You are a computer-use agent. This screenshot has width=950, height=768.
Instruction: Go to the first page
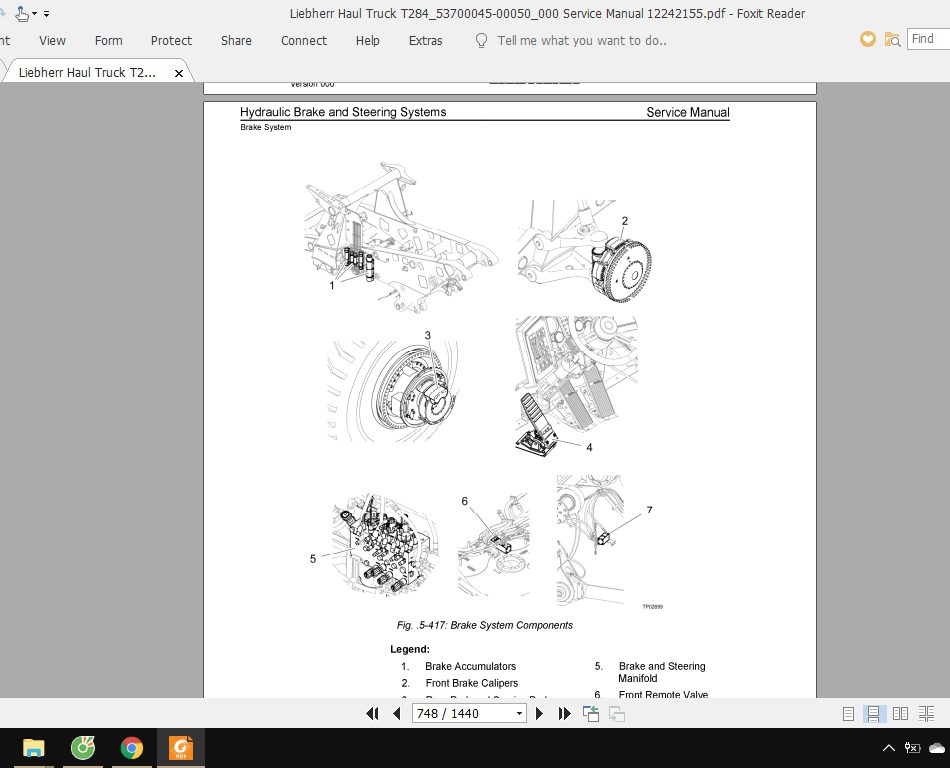(372, 713)
